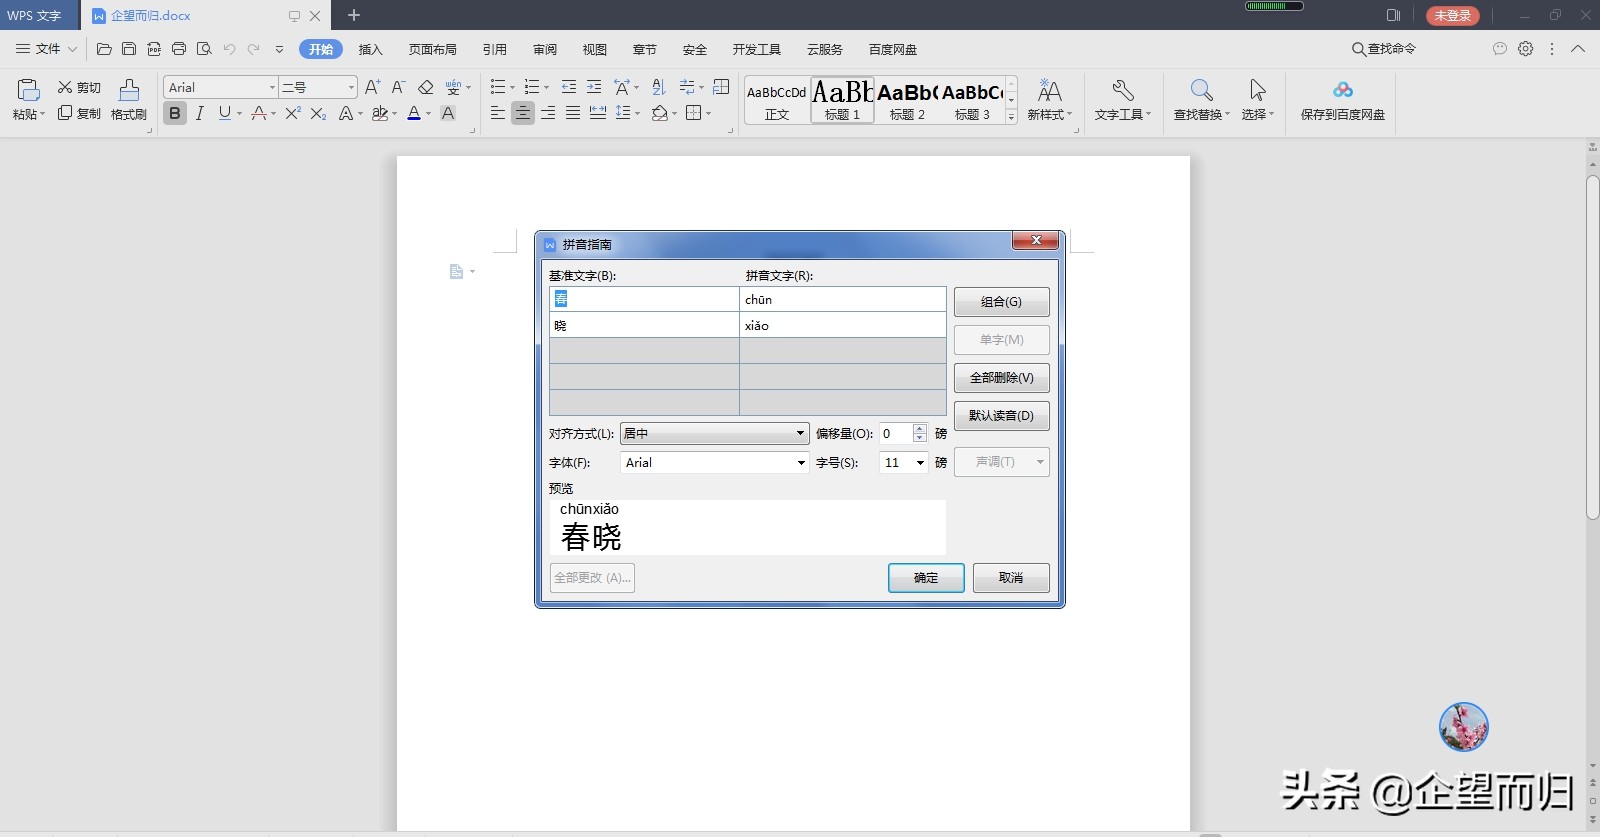Open the ribbon font size 二号 dropdown
The image size is (1600, 837).
(351, 87)
